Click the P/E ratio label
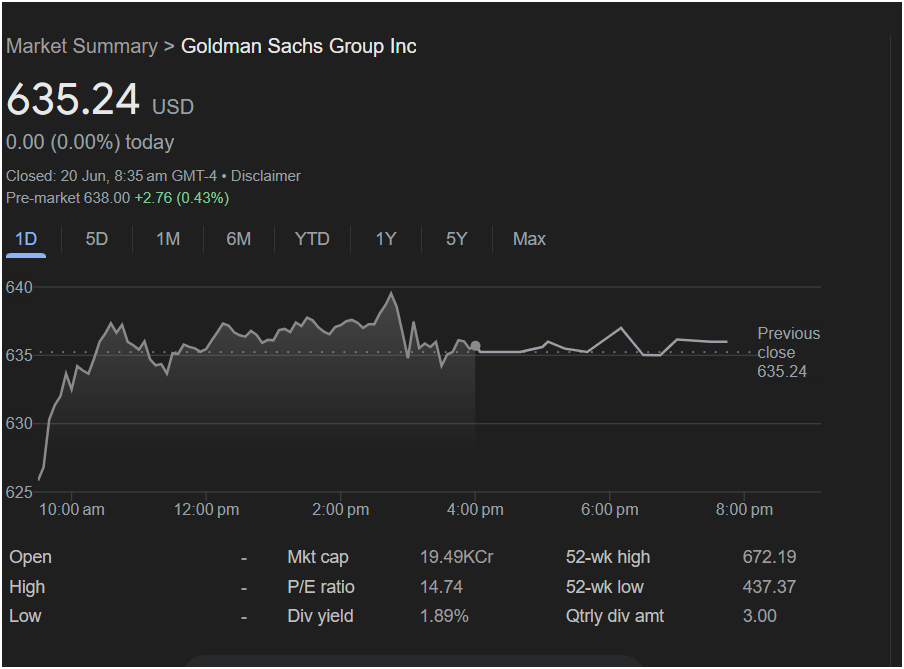This screenshot has width=904, height=669. coord(321,587)
